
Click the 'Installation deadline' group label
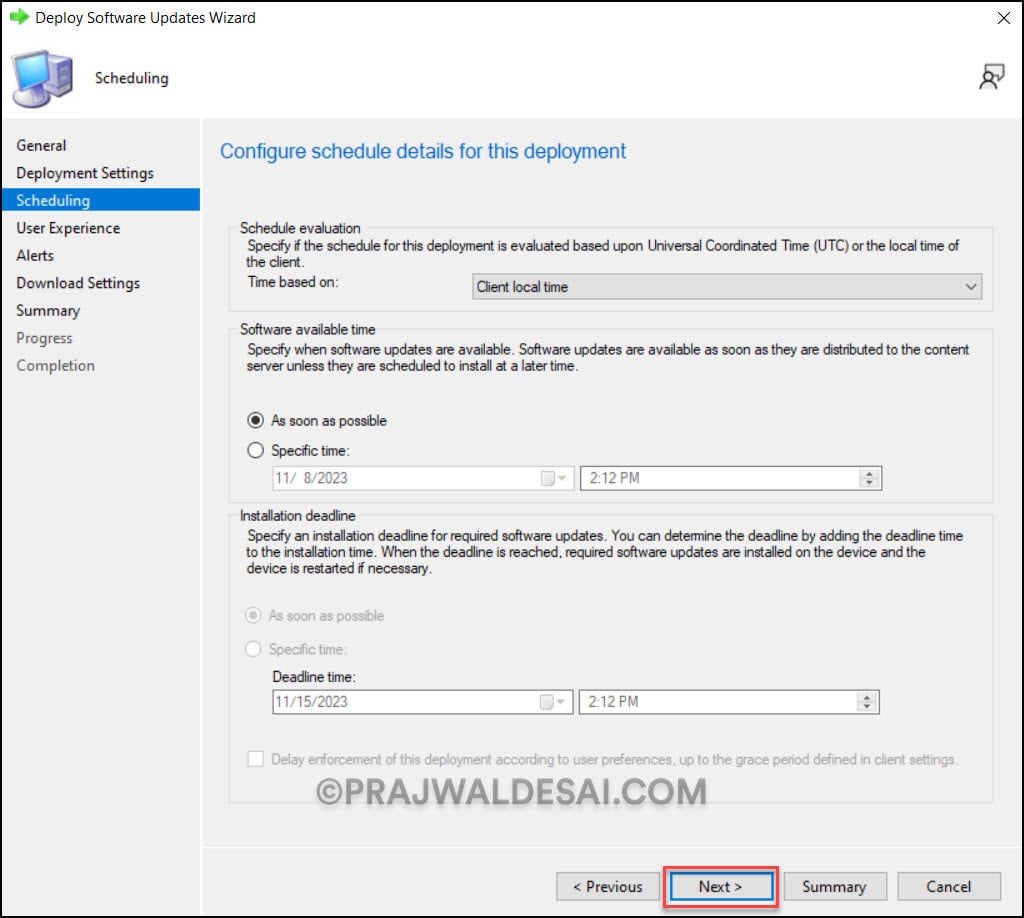tap(297, 516)
